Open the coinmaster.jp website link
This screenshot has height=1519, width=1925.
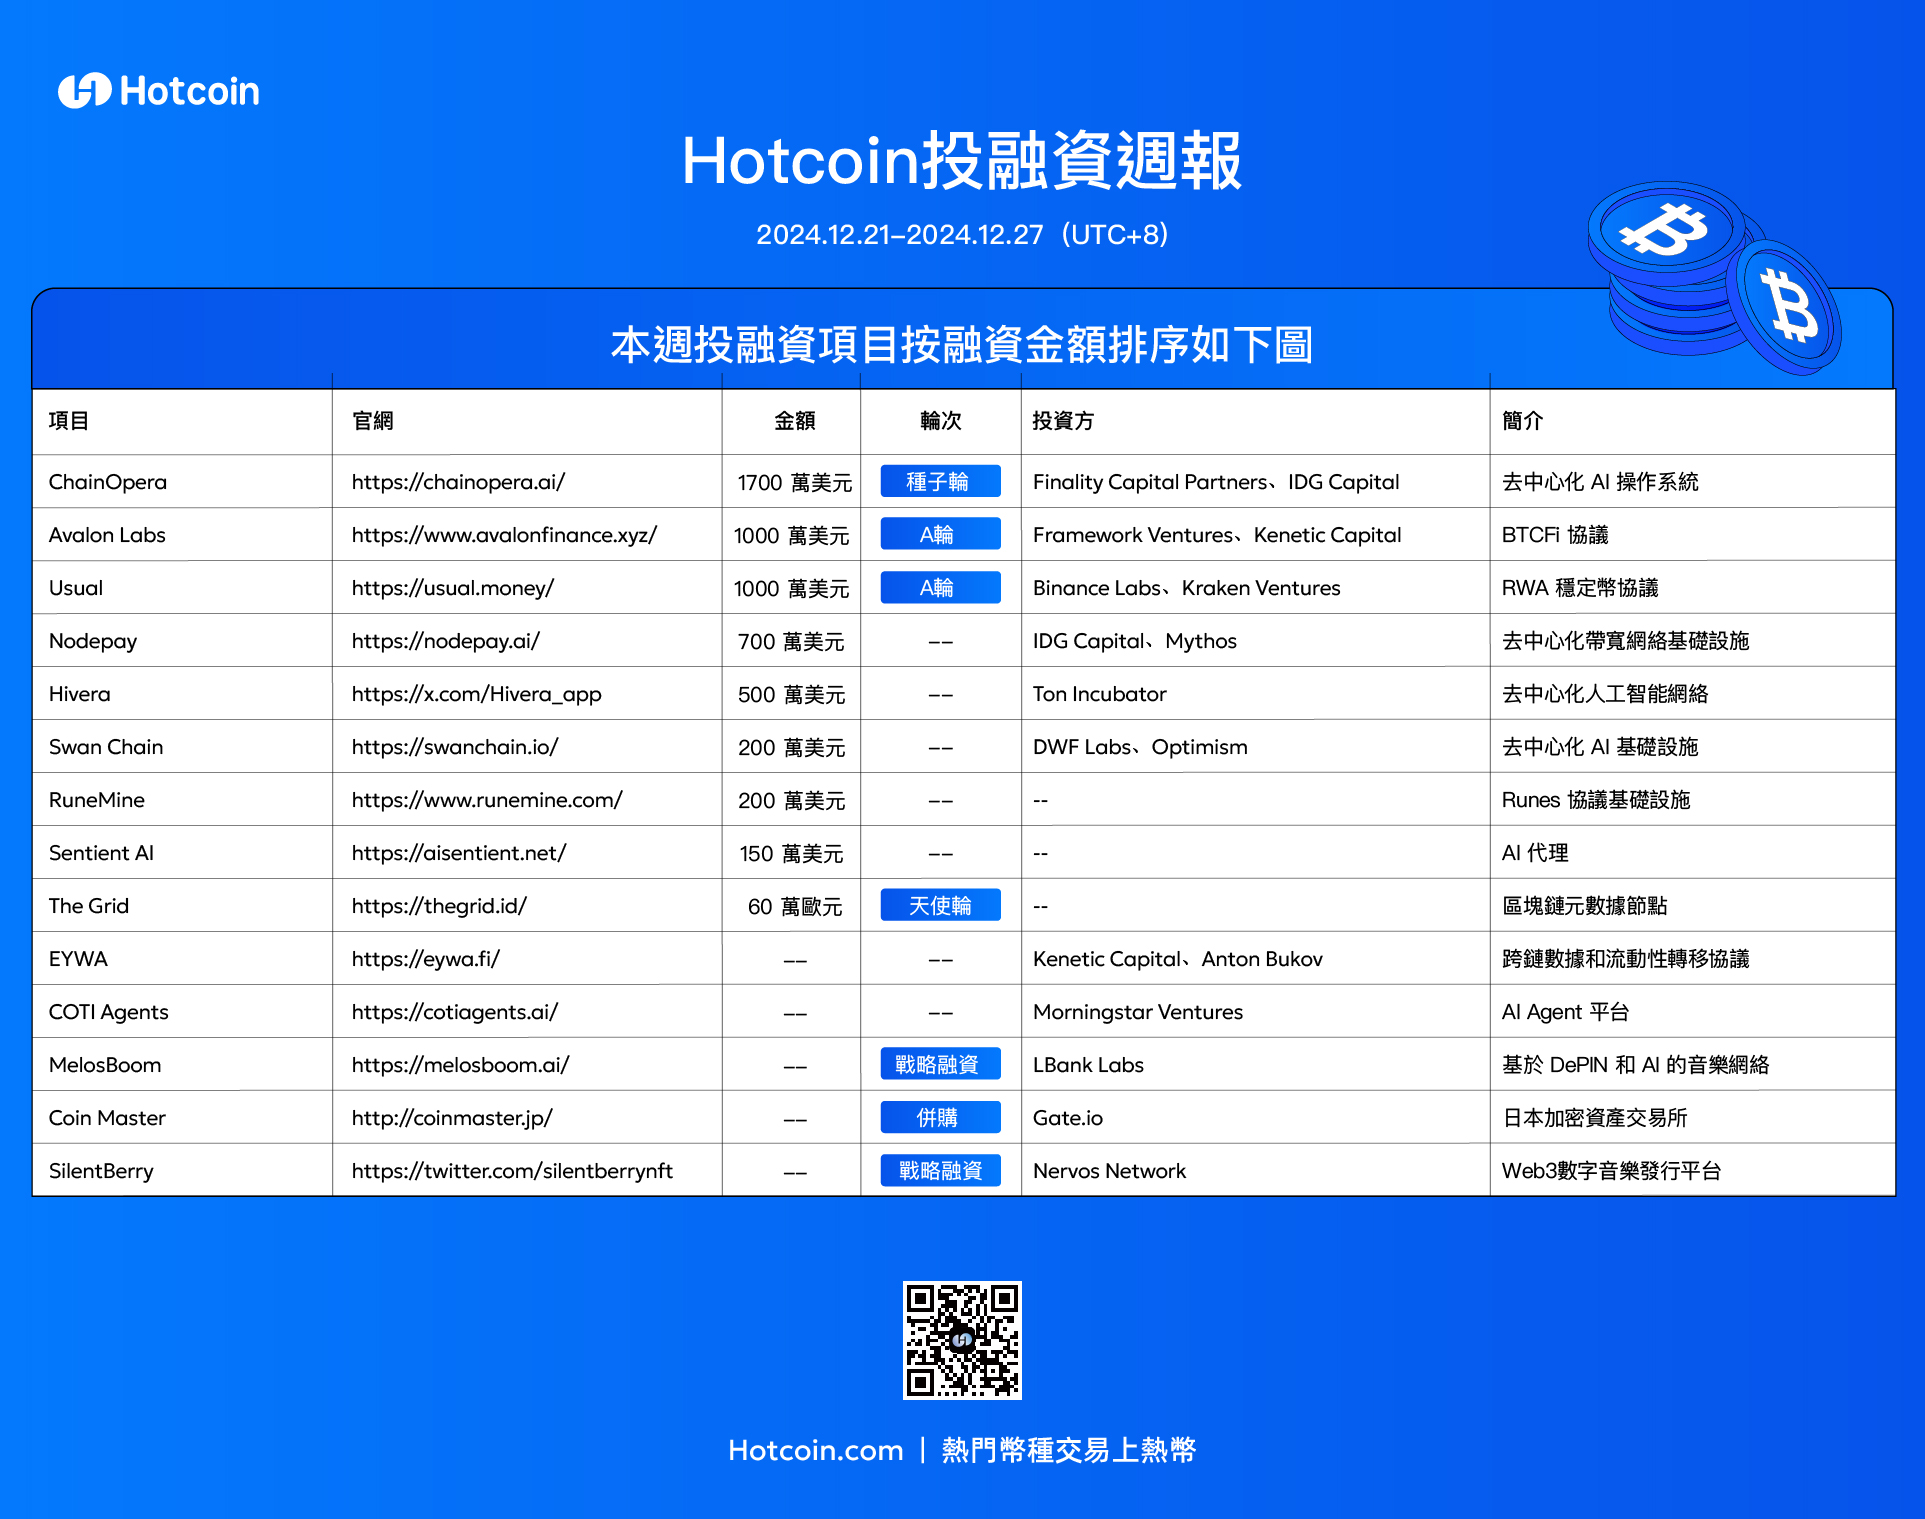[452, 1118]
